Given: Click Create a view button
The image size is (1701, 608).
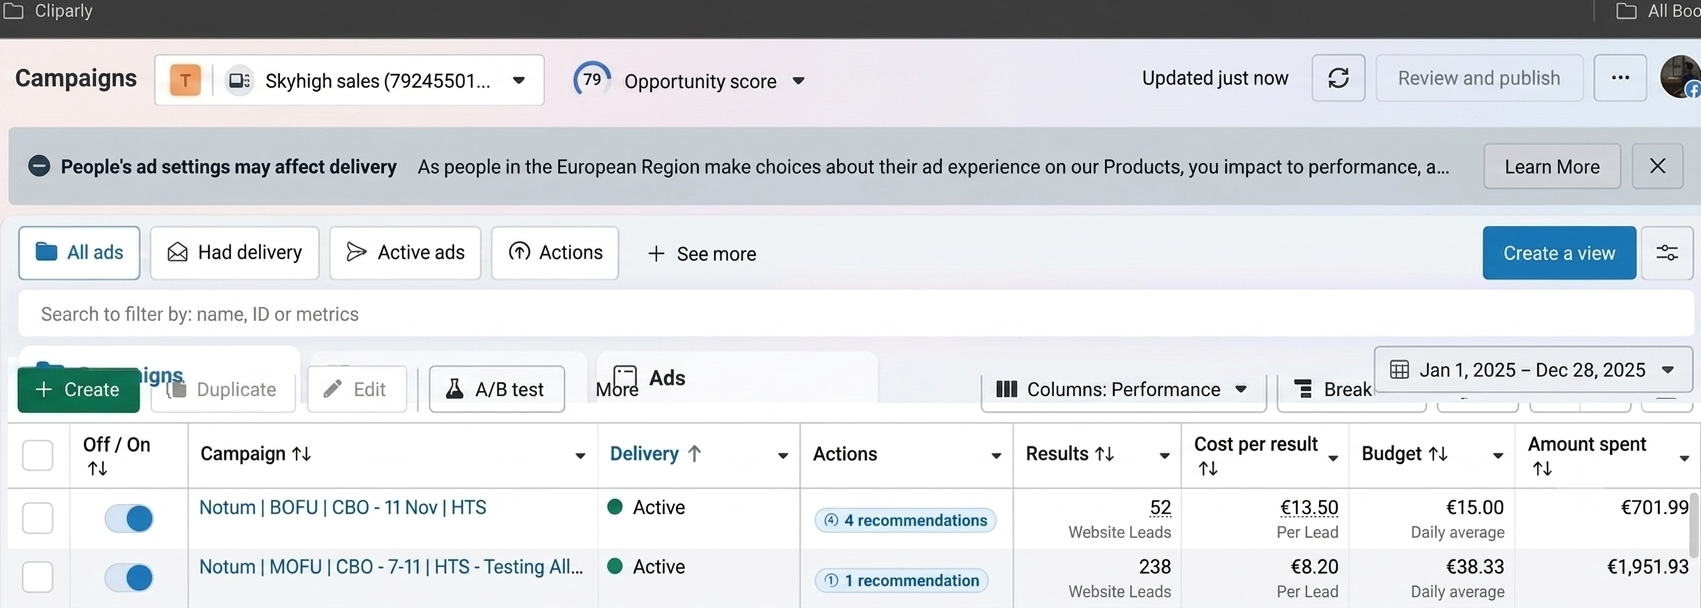Looking at the screenshot, I should pyautogui.click(x=1559, y=253).
